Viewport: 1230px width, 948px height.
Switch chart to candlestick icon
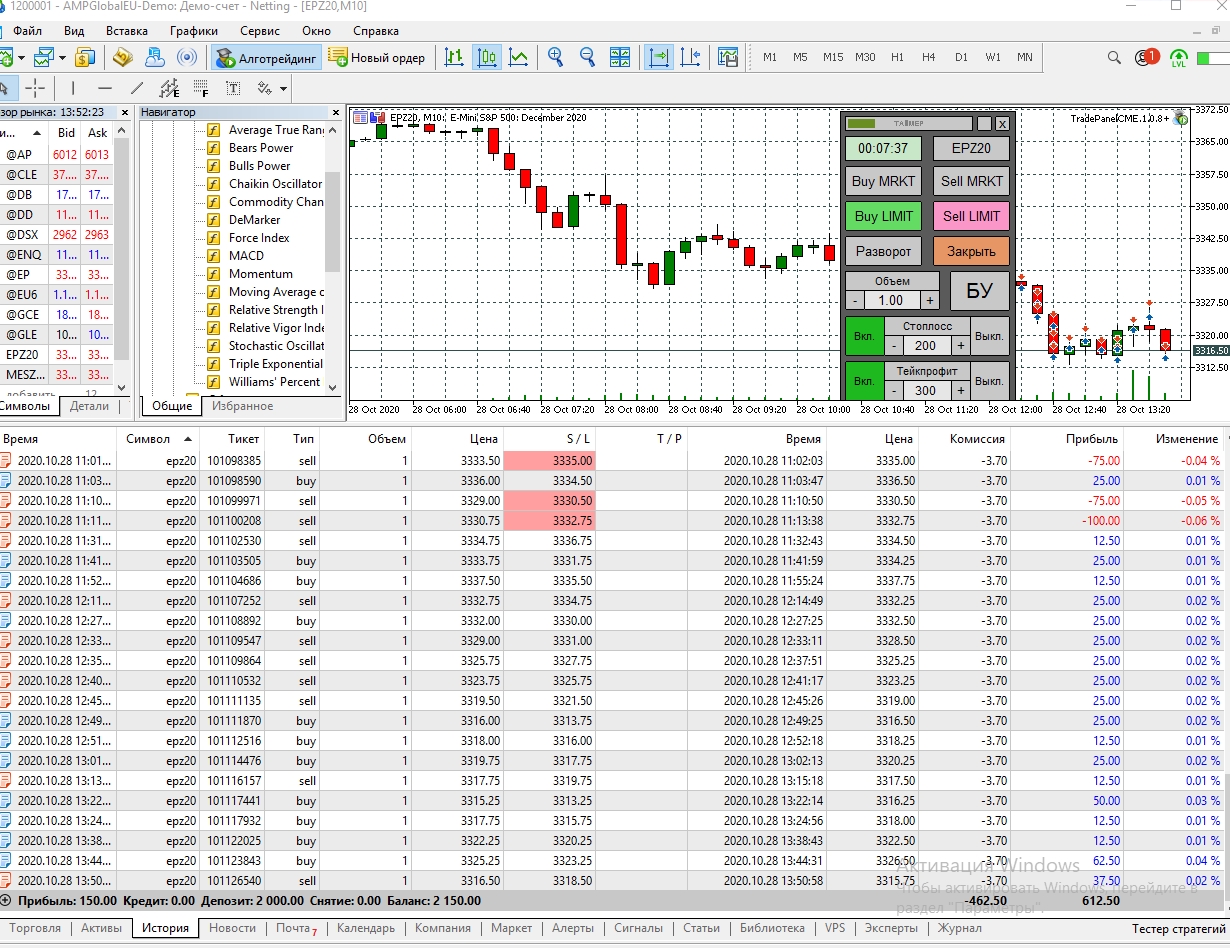[487, 58]
